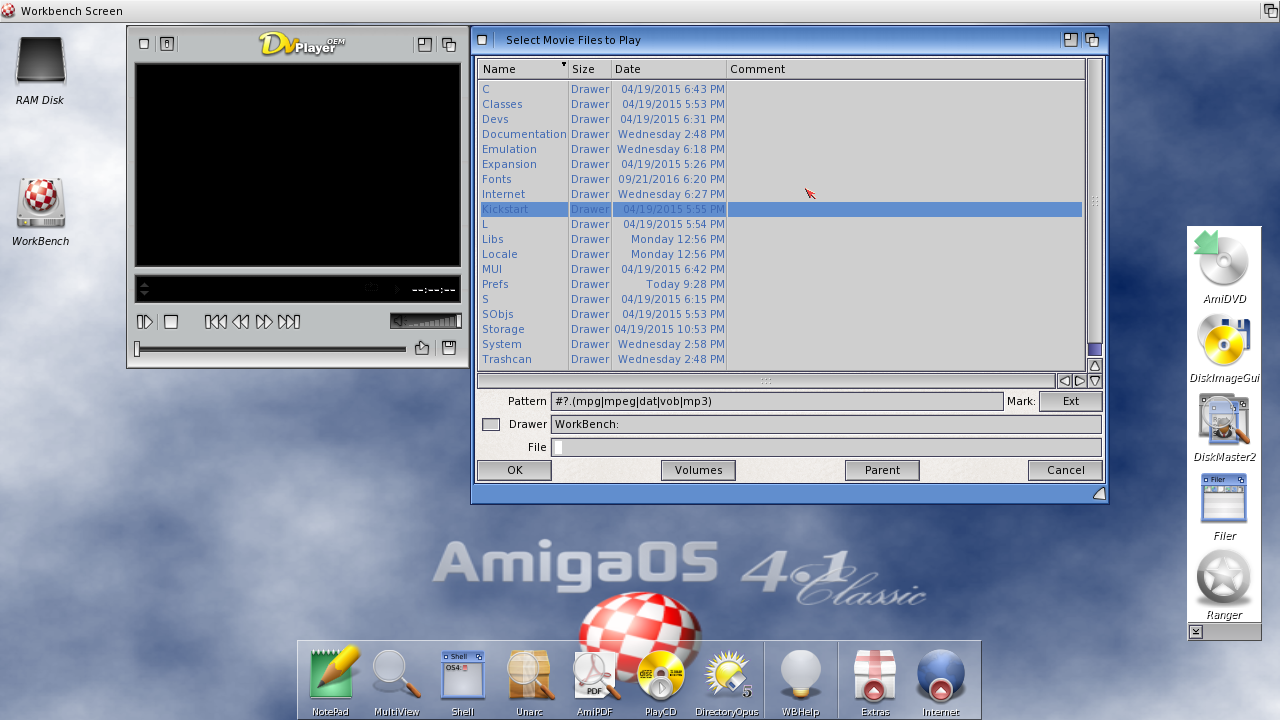Launch AmiDVD from the side dock

pos(1224,267)
